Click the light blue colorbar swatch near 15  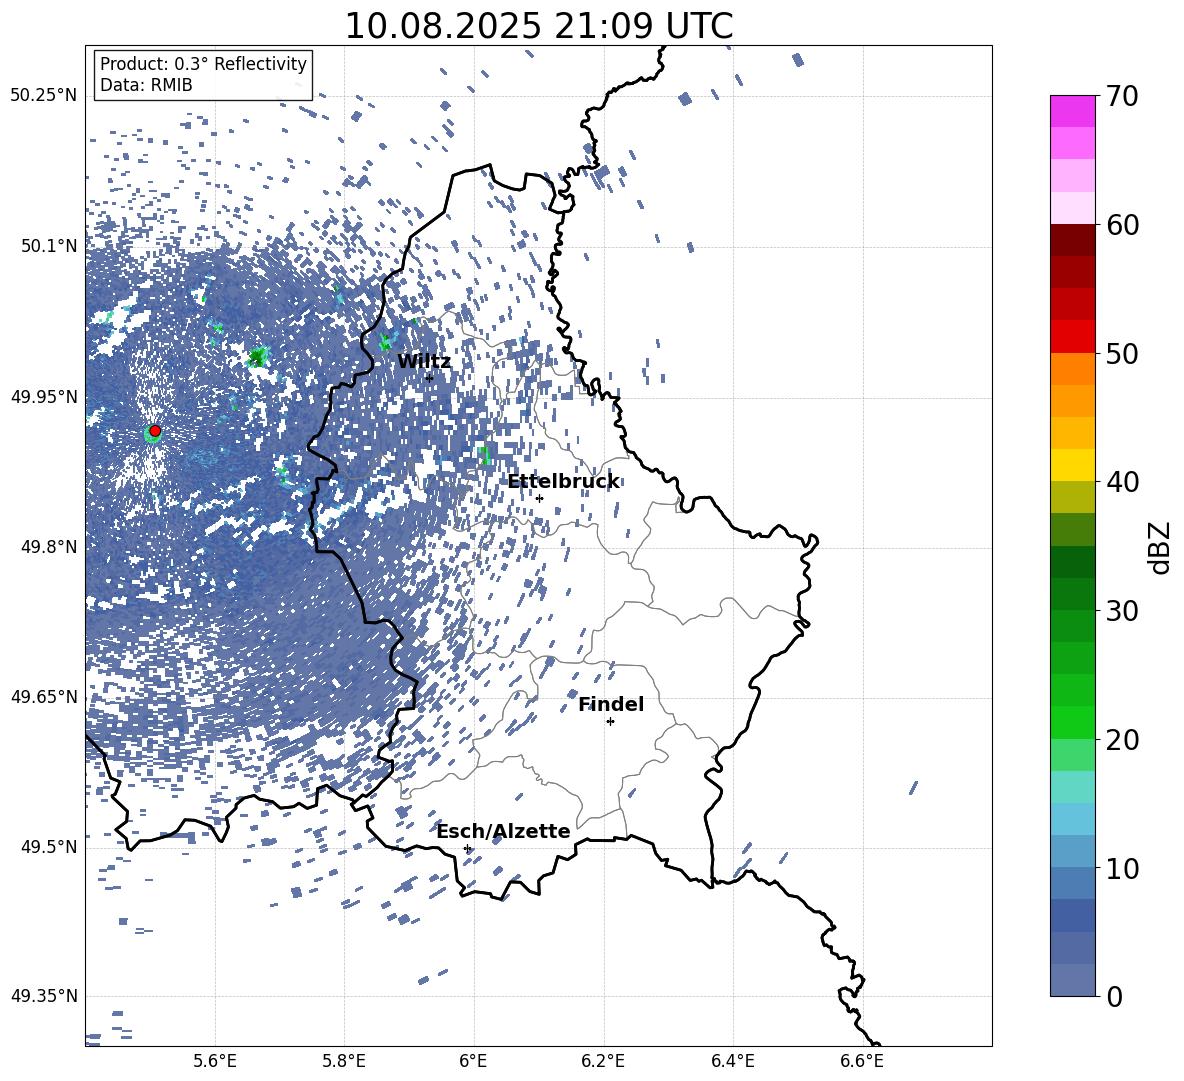pyautogui.click(x=1072, y=819)
